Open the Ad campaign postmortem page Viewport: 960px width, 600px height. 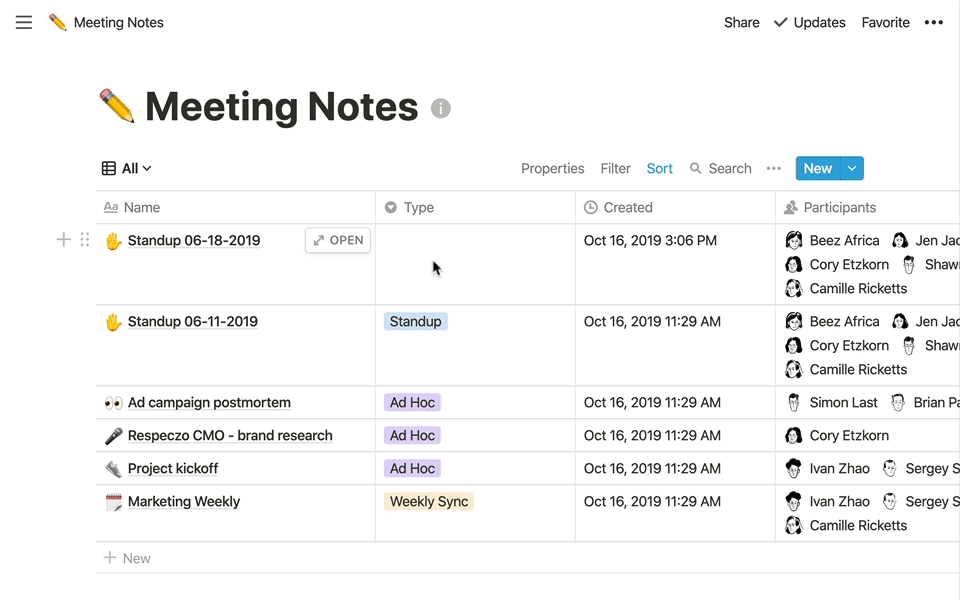(209, 403)
